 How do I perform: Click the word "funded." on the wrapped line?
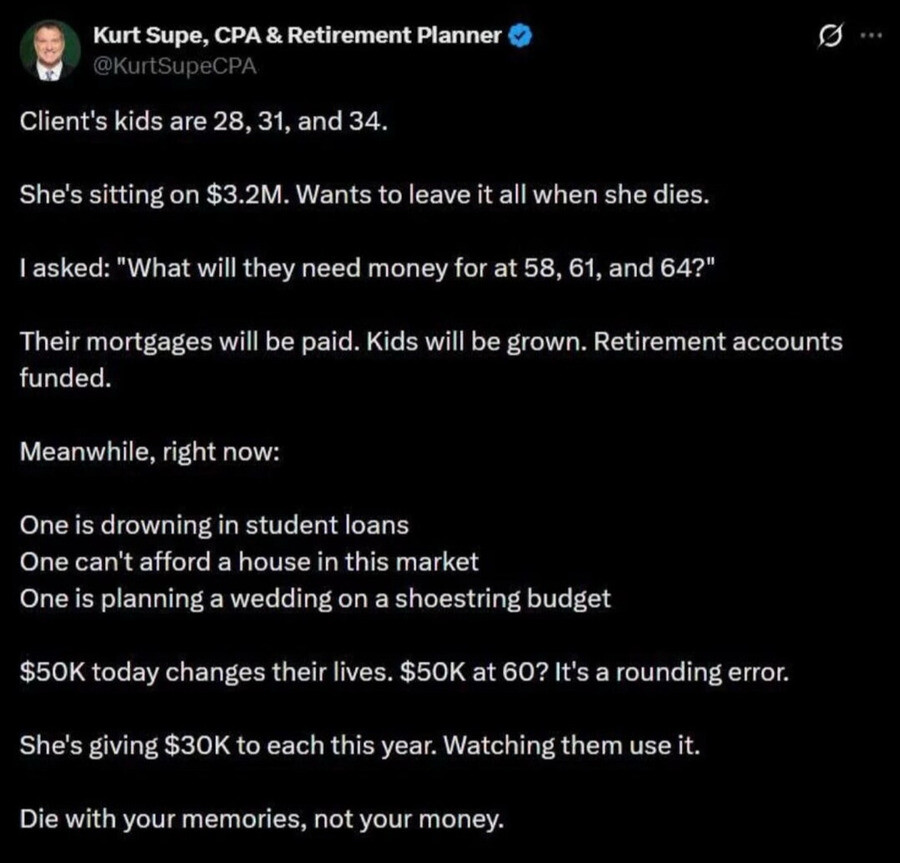tap(65, 378)
